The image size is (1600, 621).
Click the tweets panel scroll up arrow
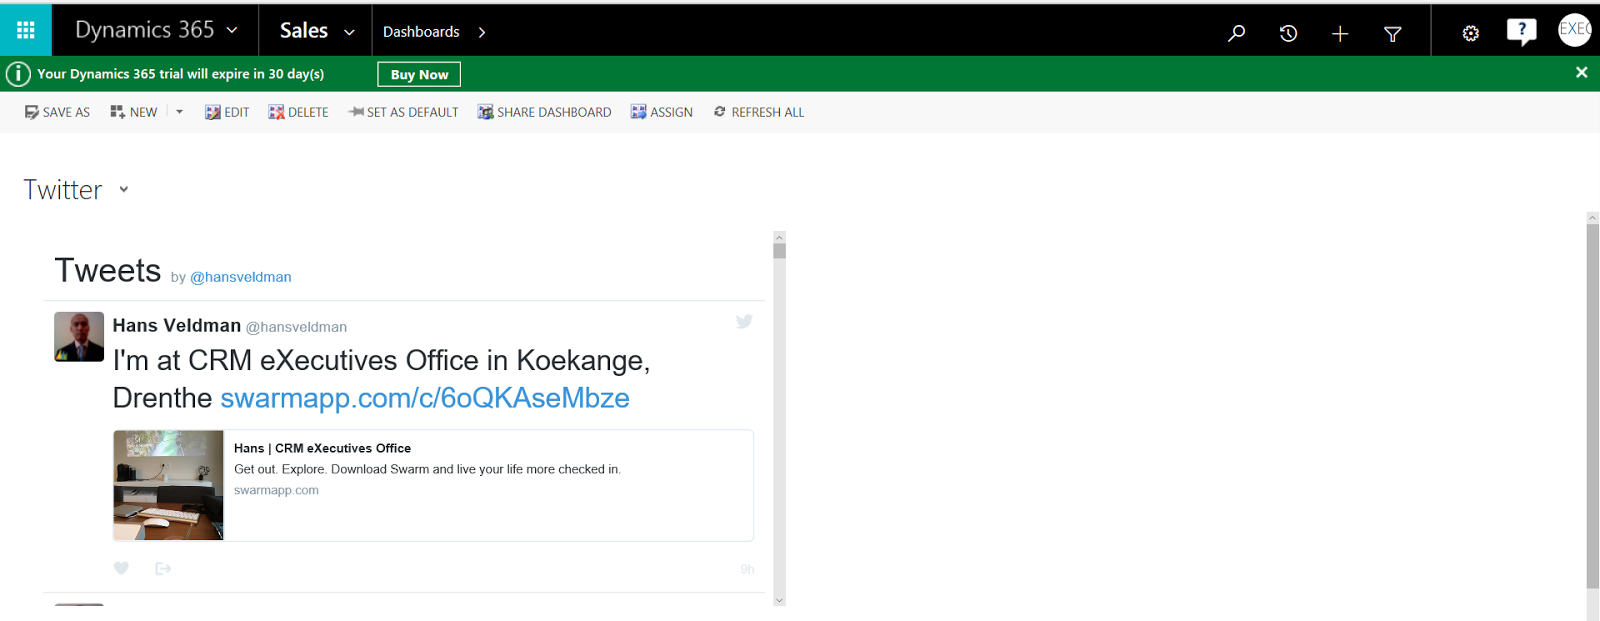point(779,237)
